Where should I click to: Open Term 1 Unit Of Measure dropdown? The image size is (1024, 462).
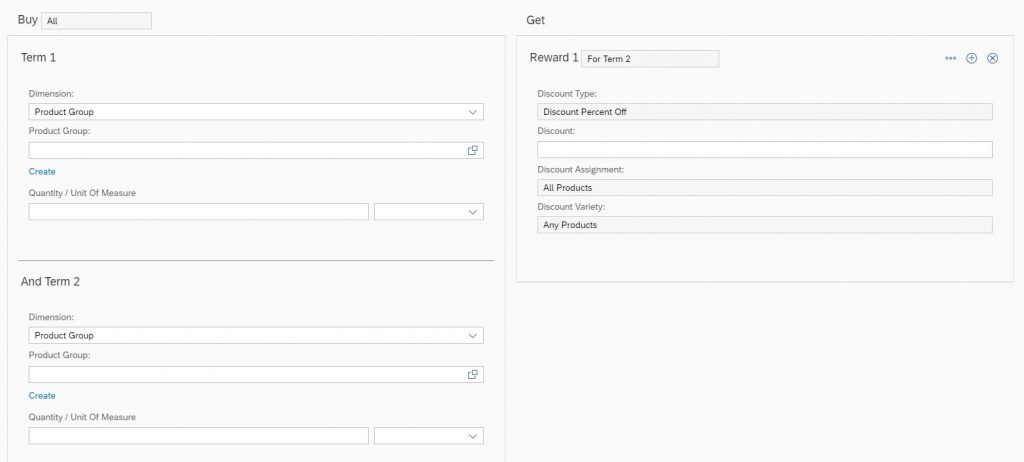[428, 212]
